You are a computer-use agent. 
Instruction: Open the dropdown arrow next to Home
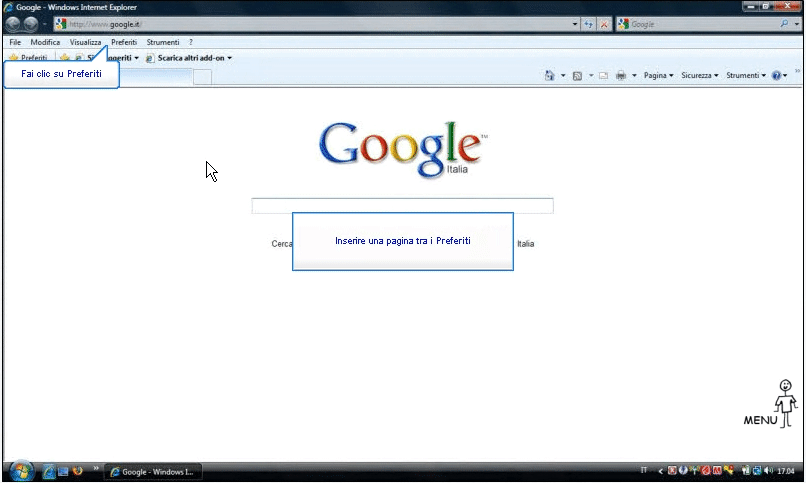[563, 76]
